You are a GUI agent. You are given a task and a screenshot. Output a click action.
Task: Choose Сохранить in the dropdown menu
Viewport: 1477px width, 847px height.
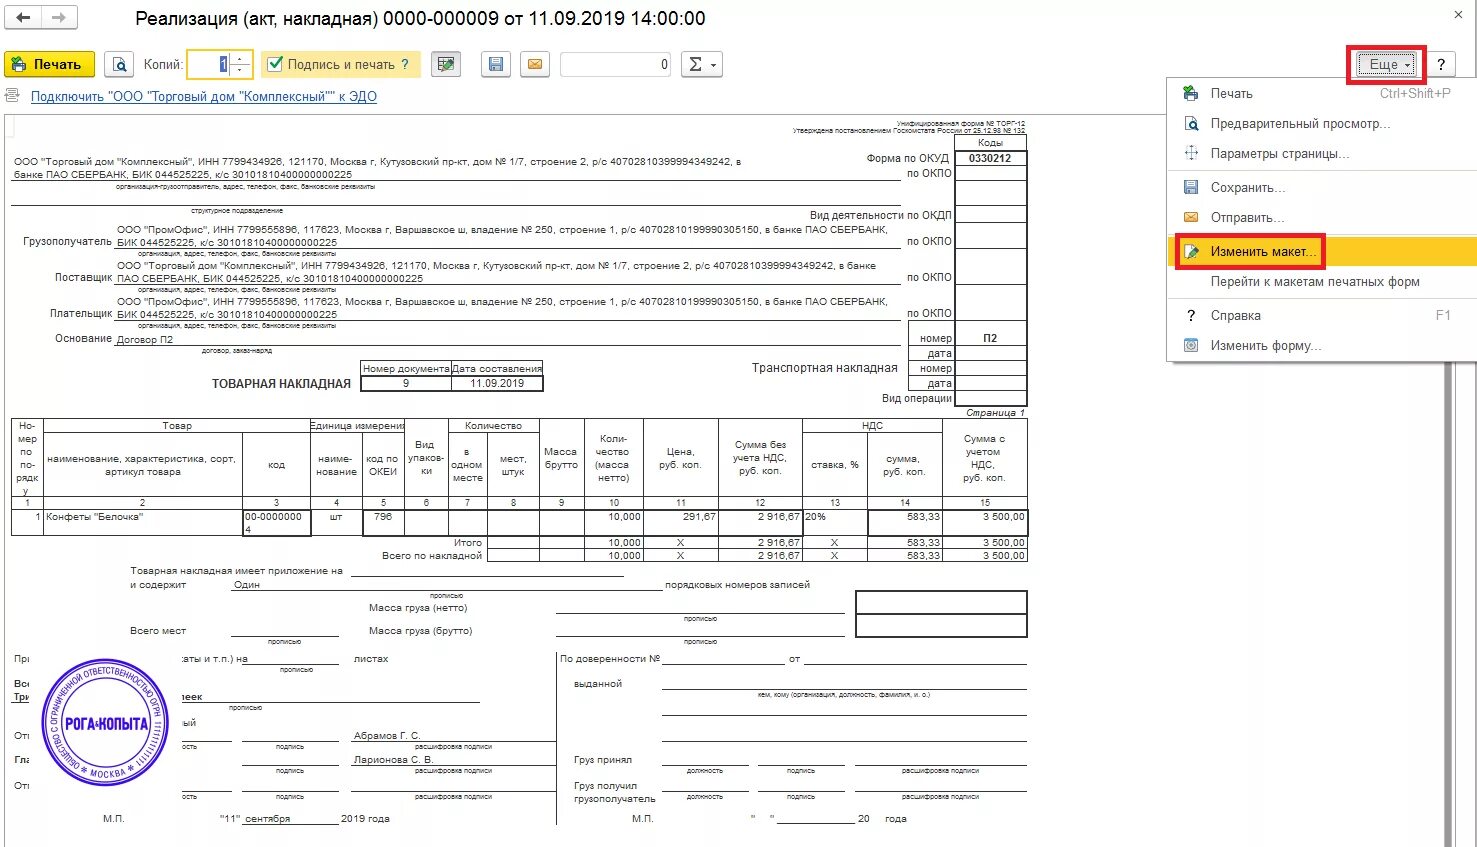[x=1320, y=187]
